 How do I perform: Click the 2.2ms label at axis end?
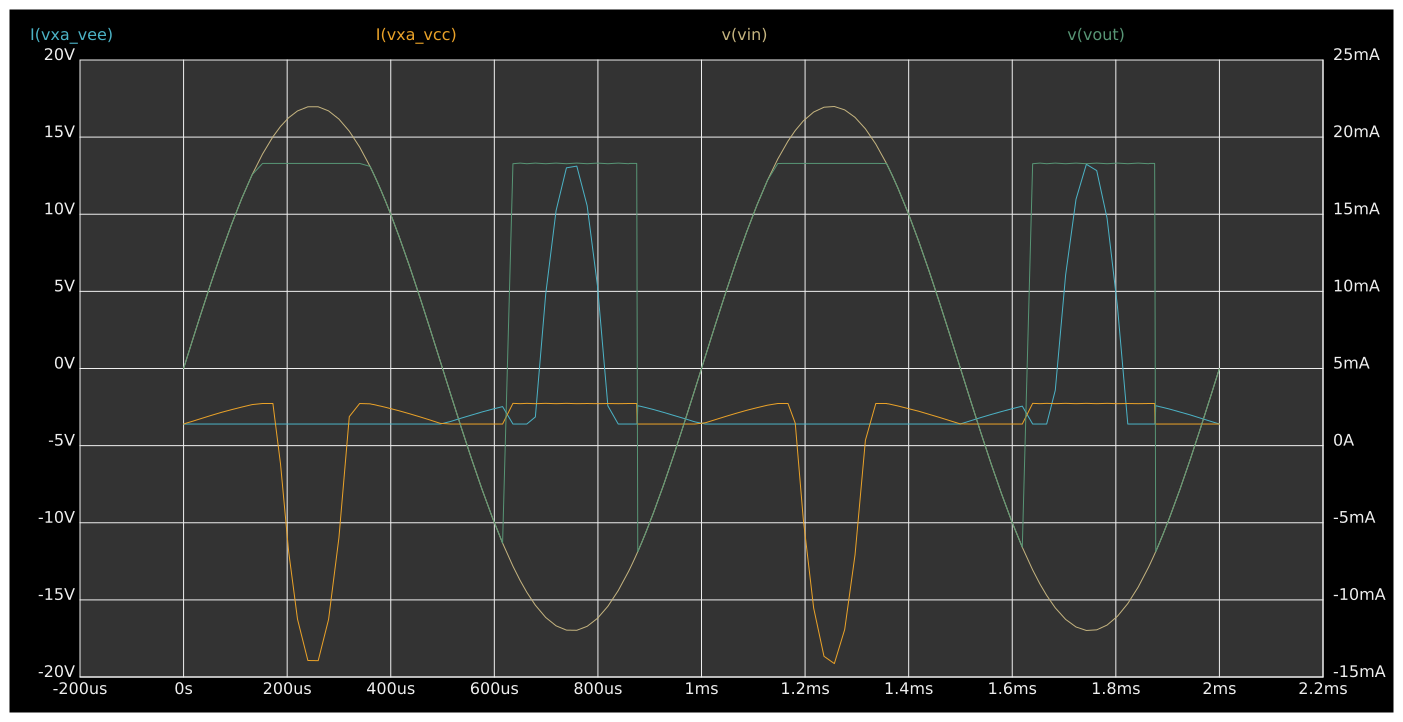pos(1322,689)
